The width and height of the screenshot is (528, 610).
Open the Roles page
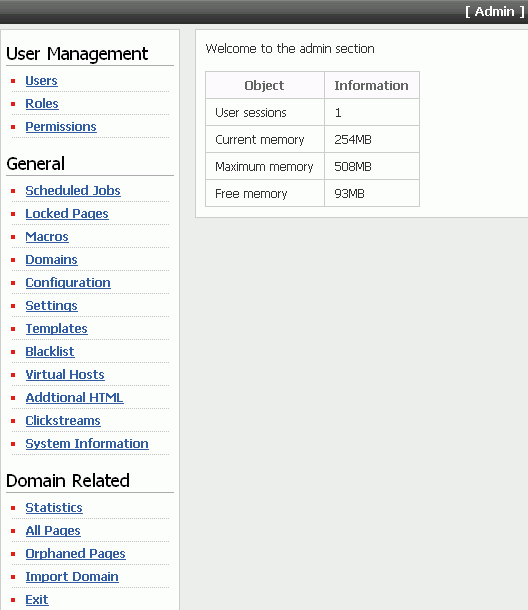42,103
